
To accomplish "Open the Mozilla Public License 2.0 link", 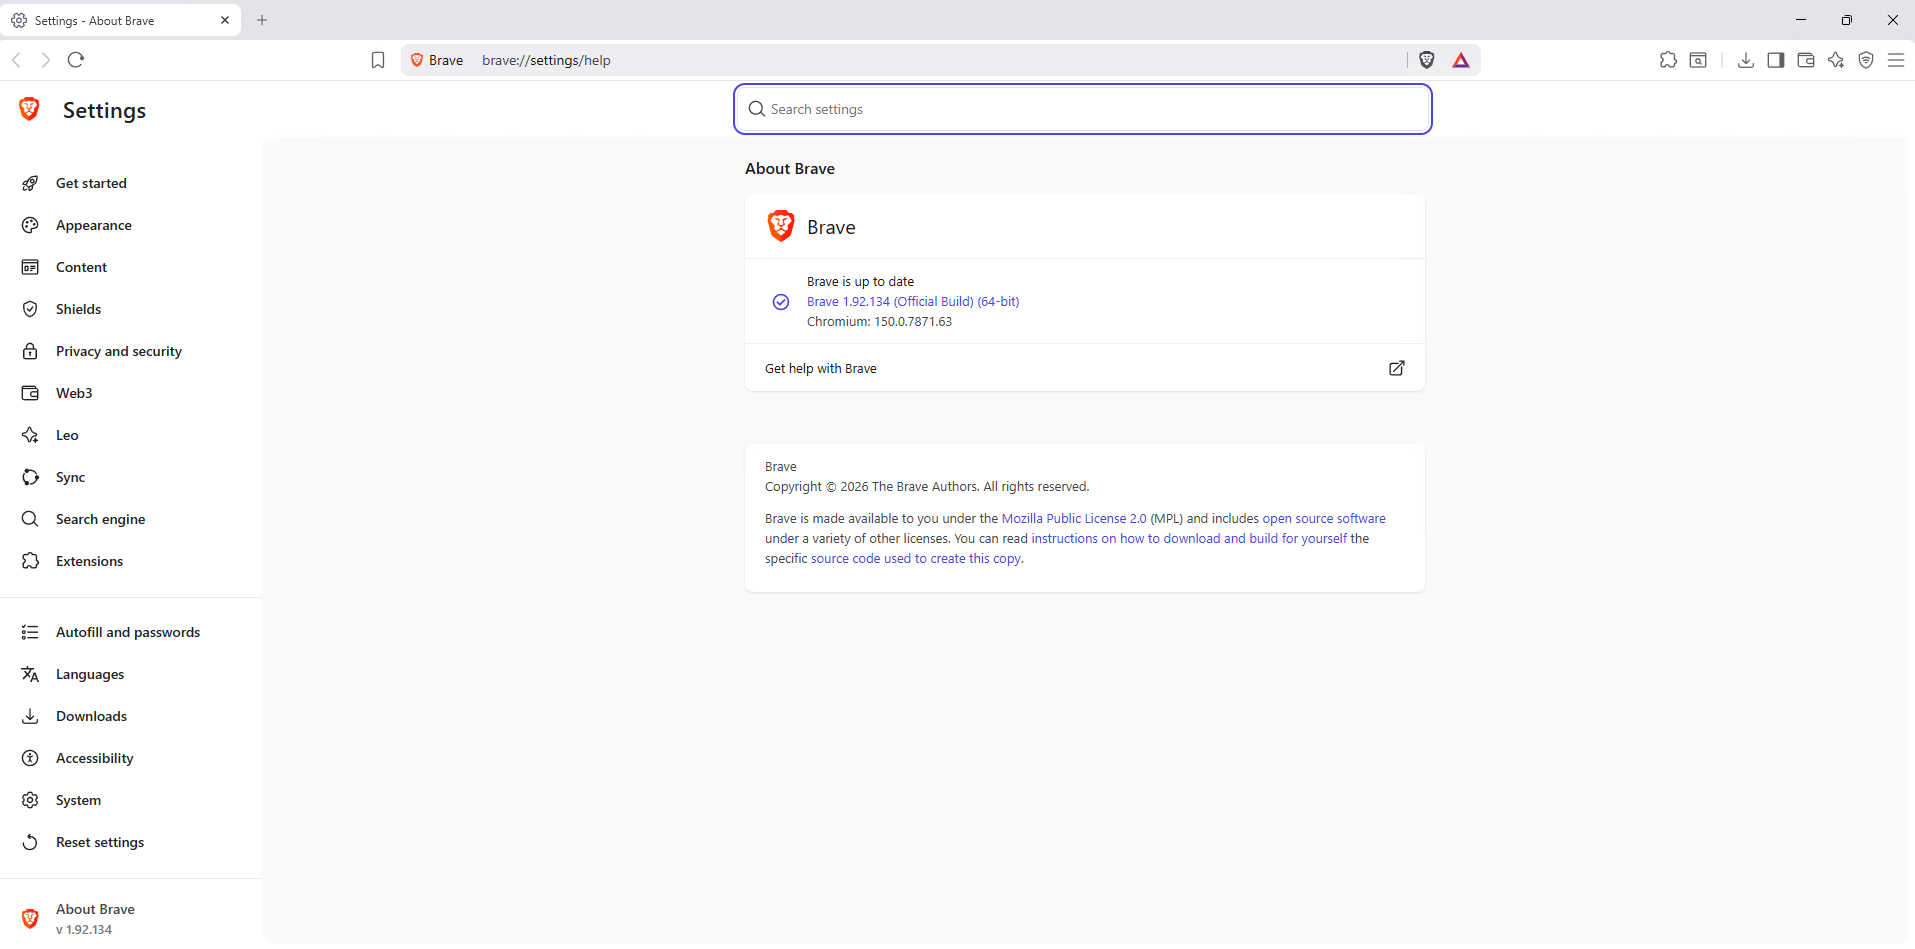I will coord(1074,518).
